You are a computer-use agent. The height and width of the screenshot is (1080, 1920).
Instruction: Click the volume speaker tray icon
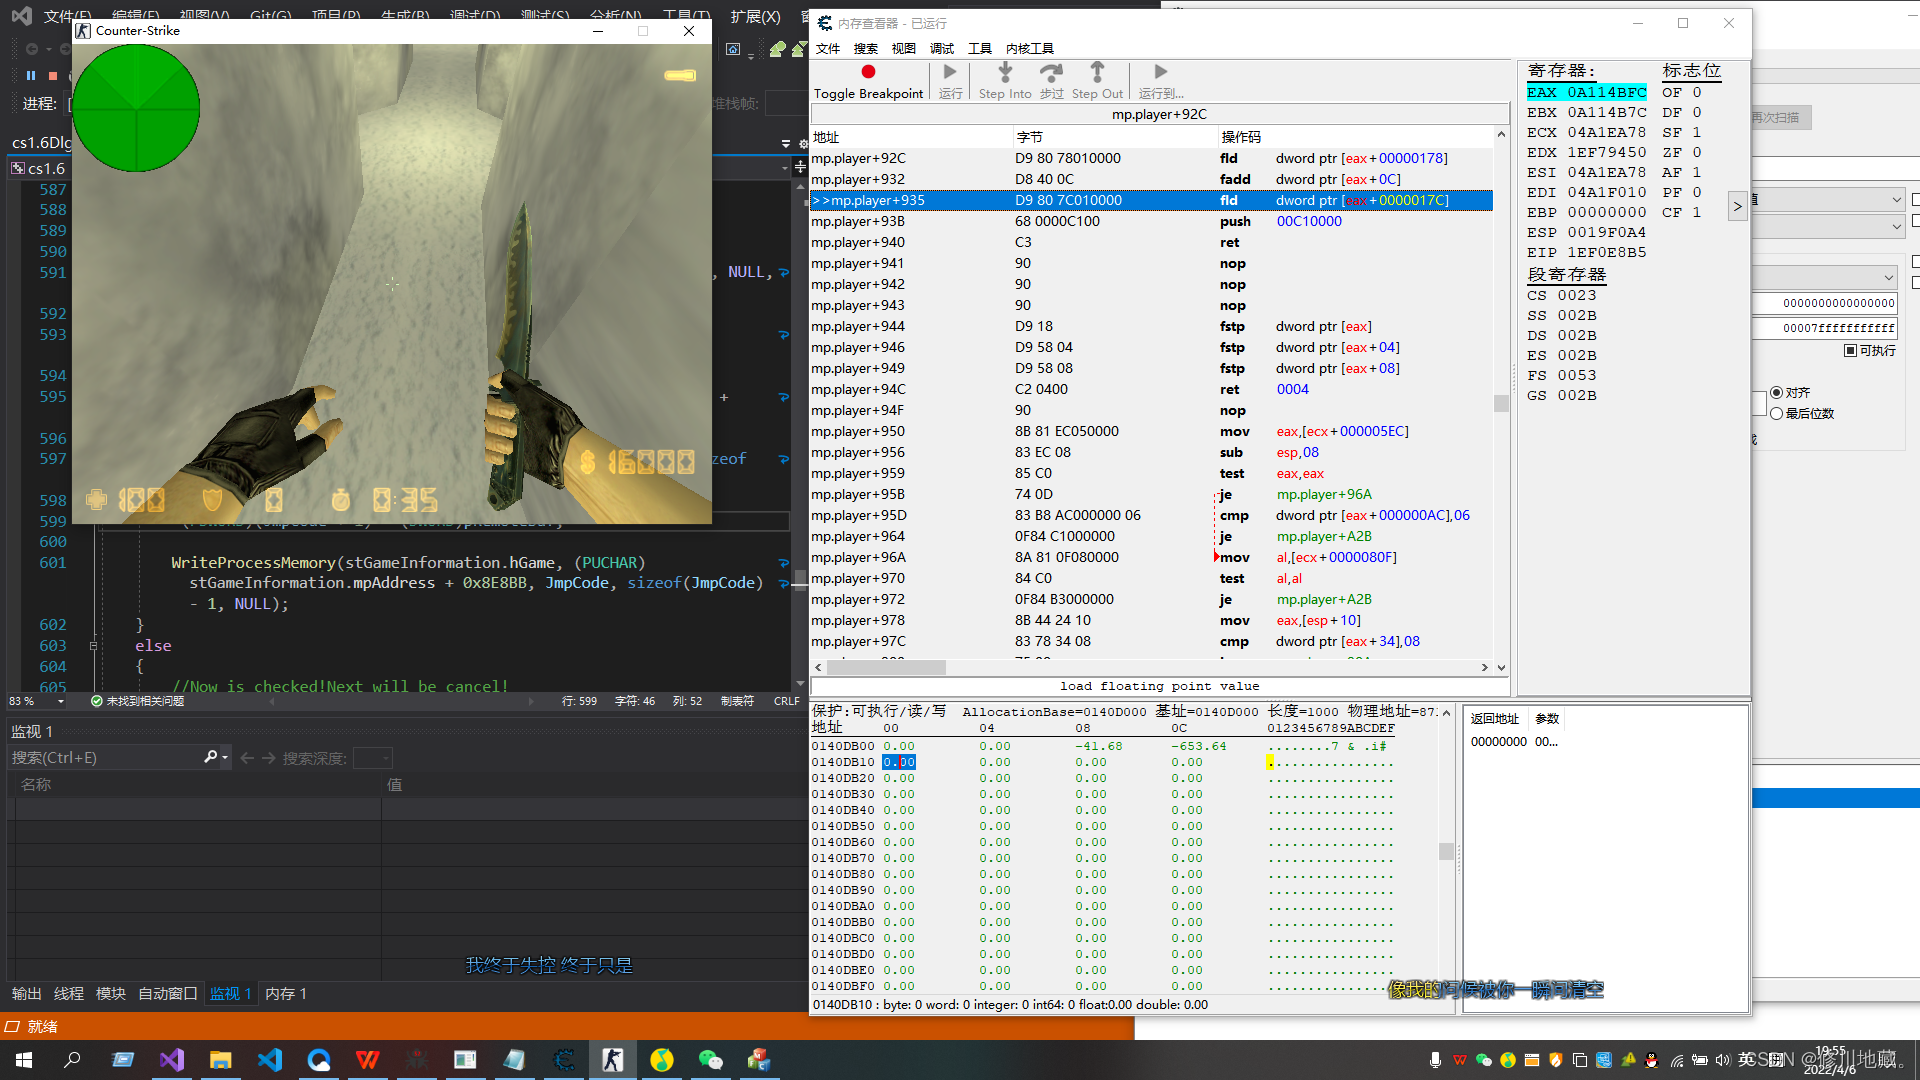click(1722, 1060)
